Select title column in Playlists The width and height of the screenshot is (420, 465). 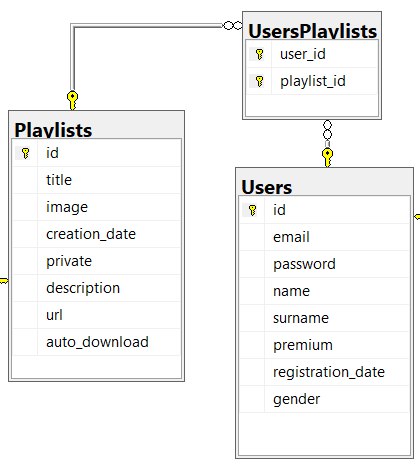coord(97,180)
